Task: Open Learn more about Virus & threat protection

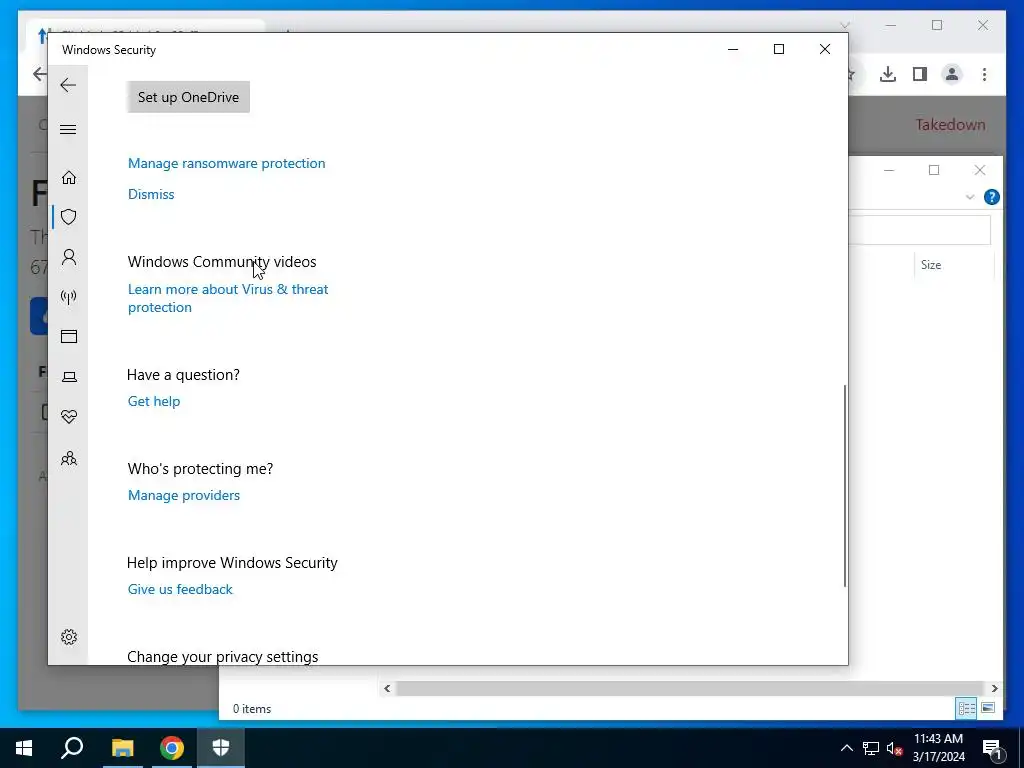Action: click(x=228, y=298)
